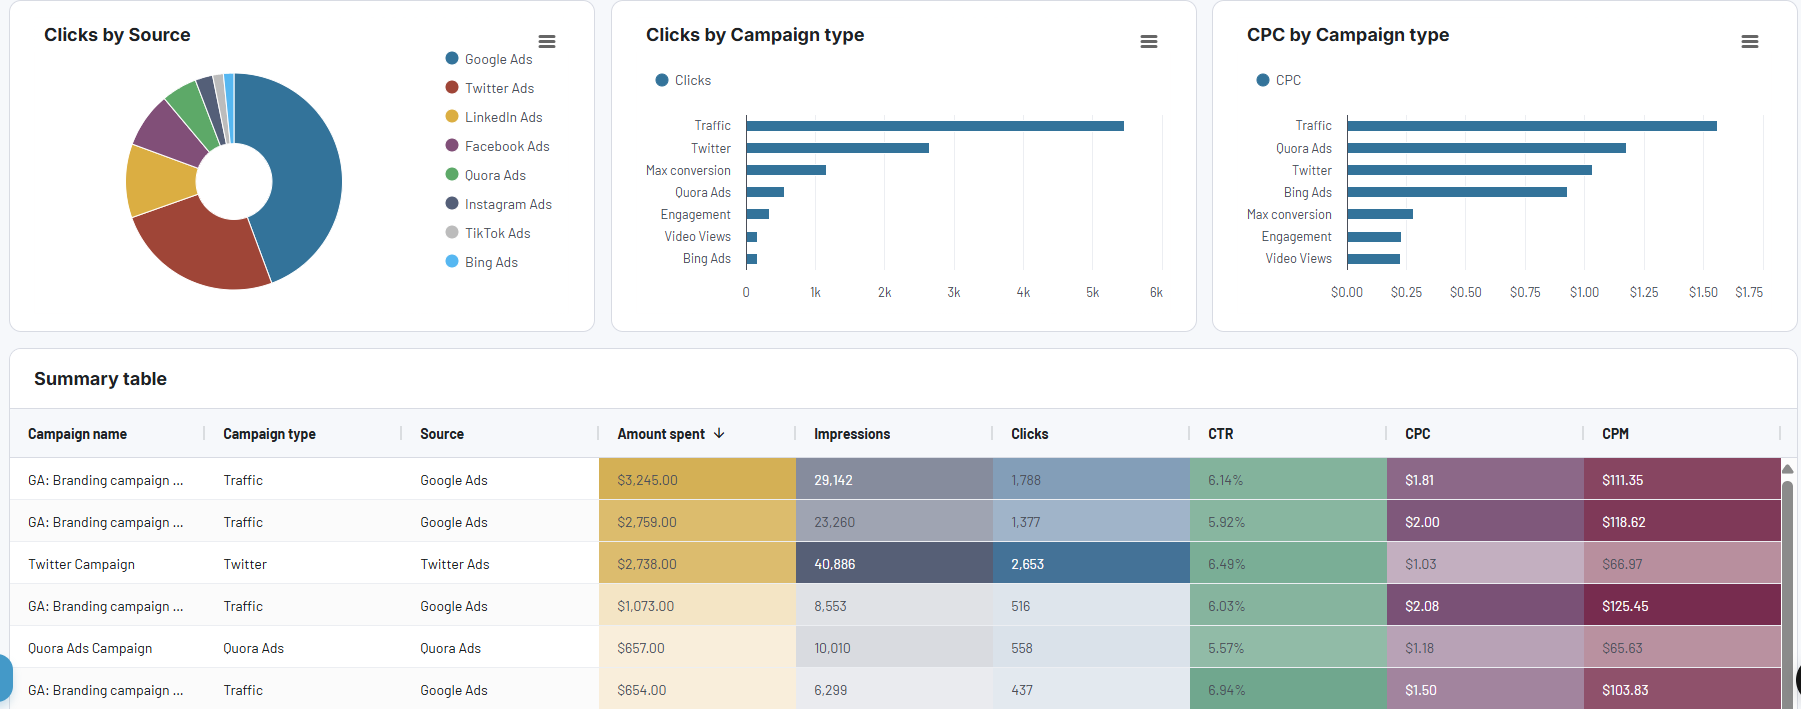Toggle TikTok Ads legend entry
Viewport: 1801px width, 709px height.
pos(488,233)
